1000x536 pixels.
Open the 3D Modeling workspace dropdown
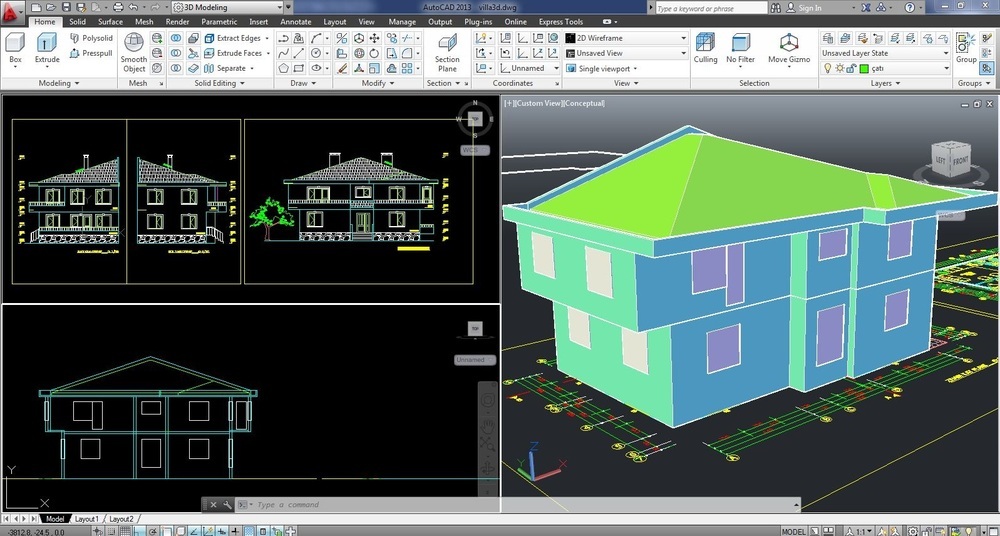[x=228, y=8]
